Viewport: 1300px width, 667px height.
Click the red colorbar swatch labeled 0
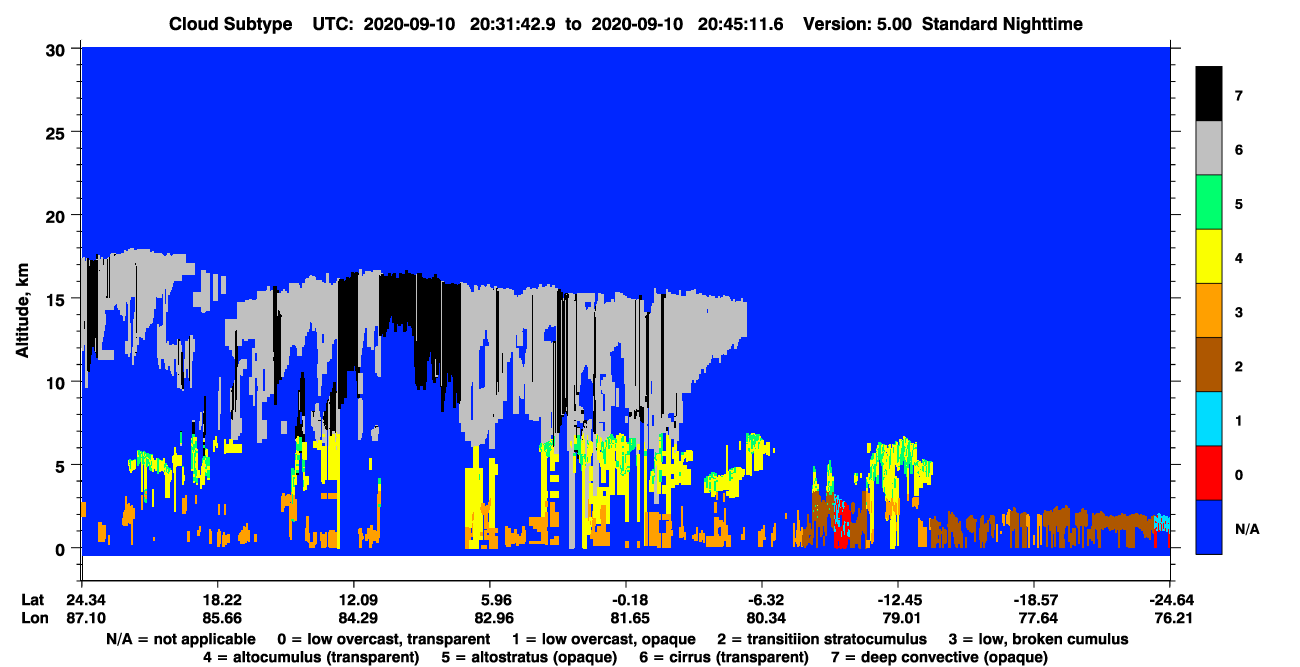[1209, 473]
